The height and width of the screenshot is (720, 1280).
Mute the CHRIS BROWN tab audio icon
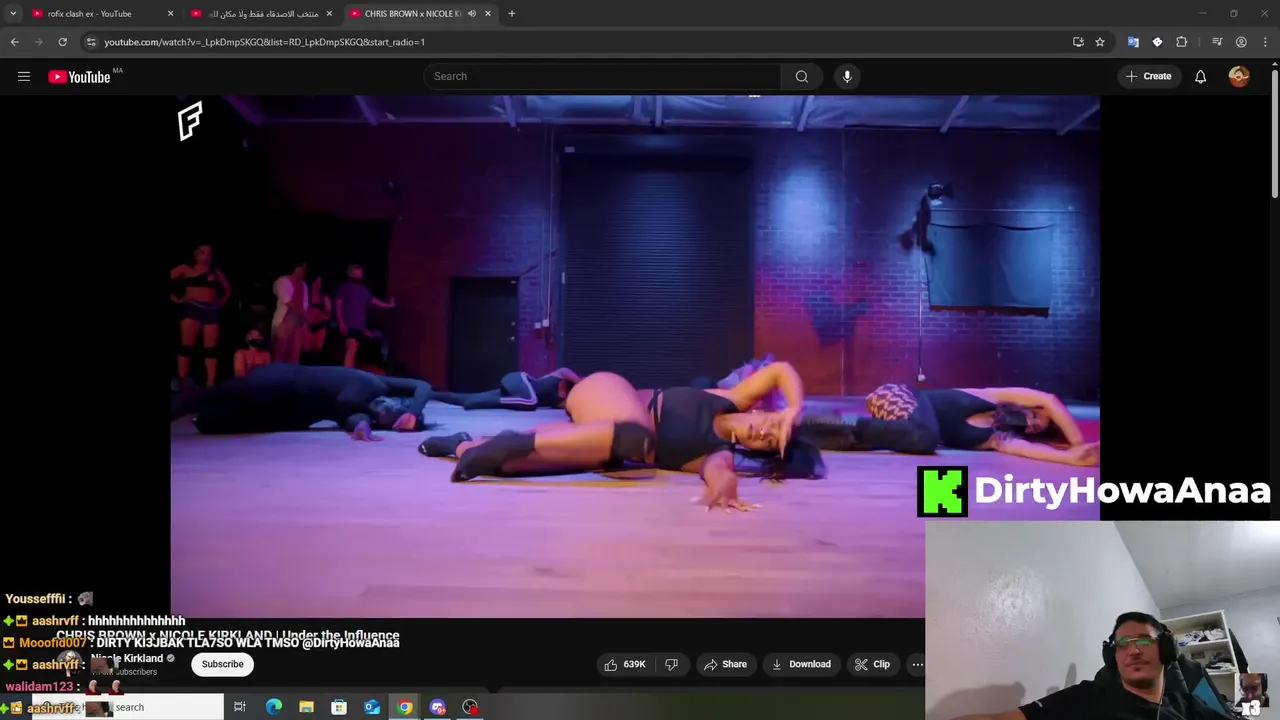tap(472, 14)
